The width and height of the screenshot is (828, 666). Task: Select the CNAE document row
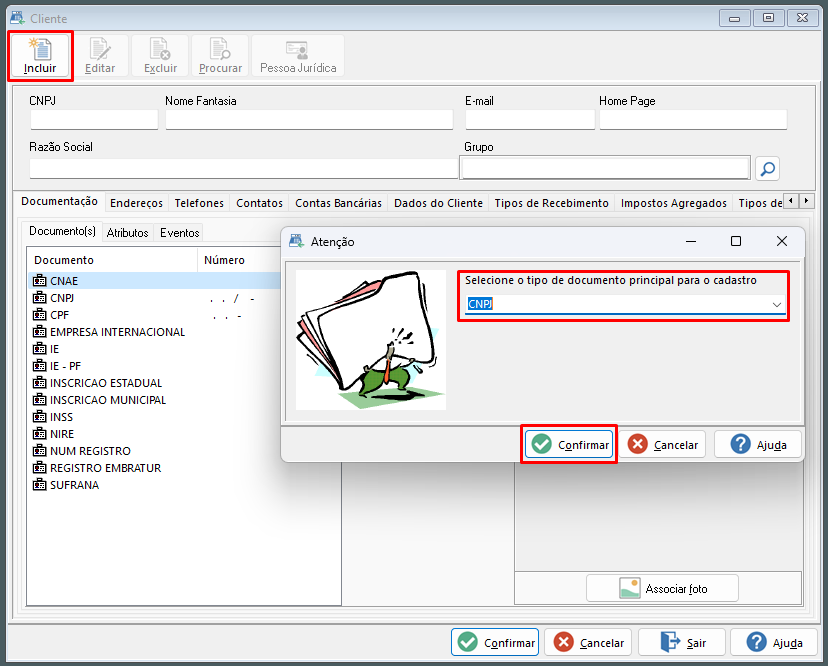click(x=154, y=281)
